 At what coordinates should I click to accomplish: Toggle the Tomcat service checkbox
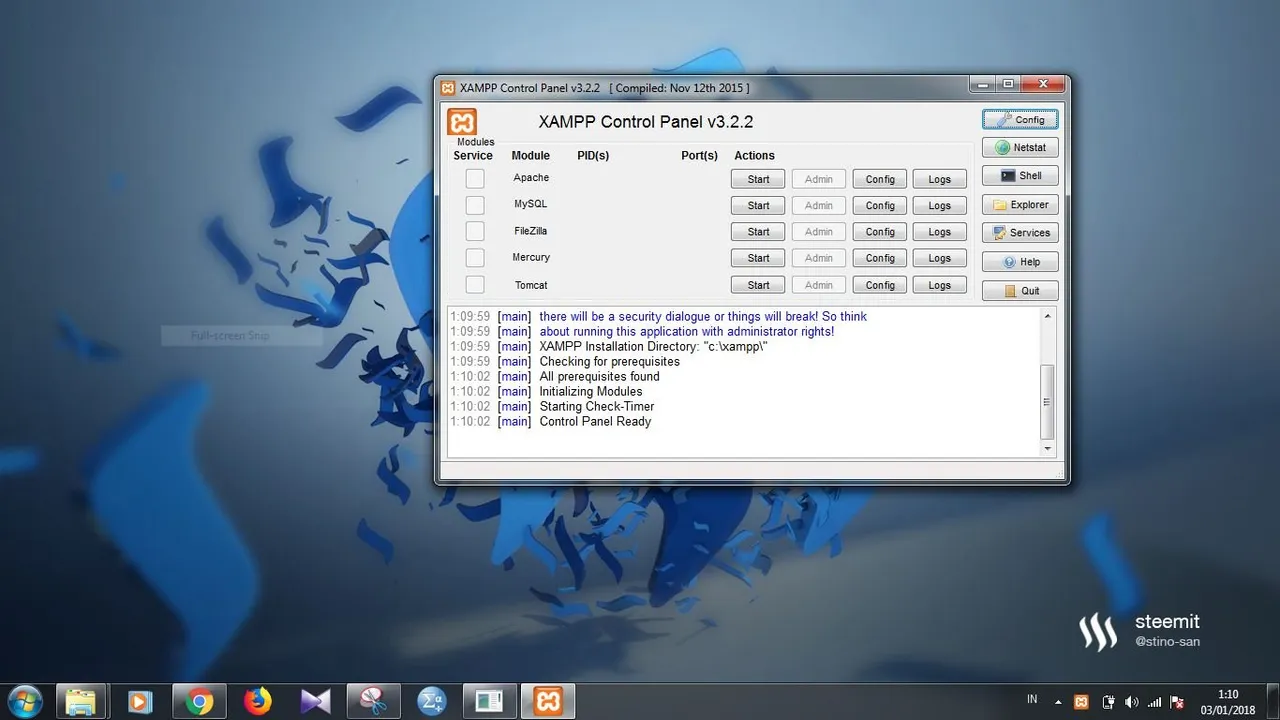(475, 285)
